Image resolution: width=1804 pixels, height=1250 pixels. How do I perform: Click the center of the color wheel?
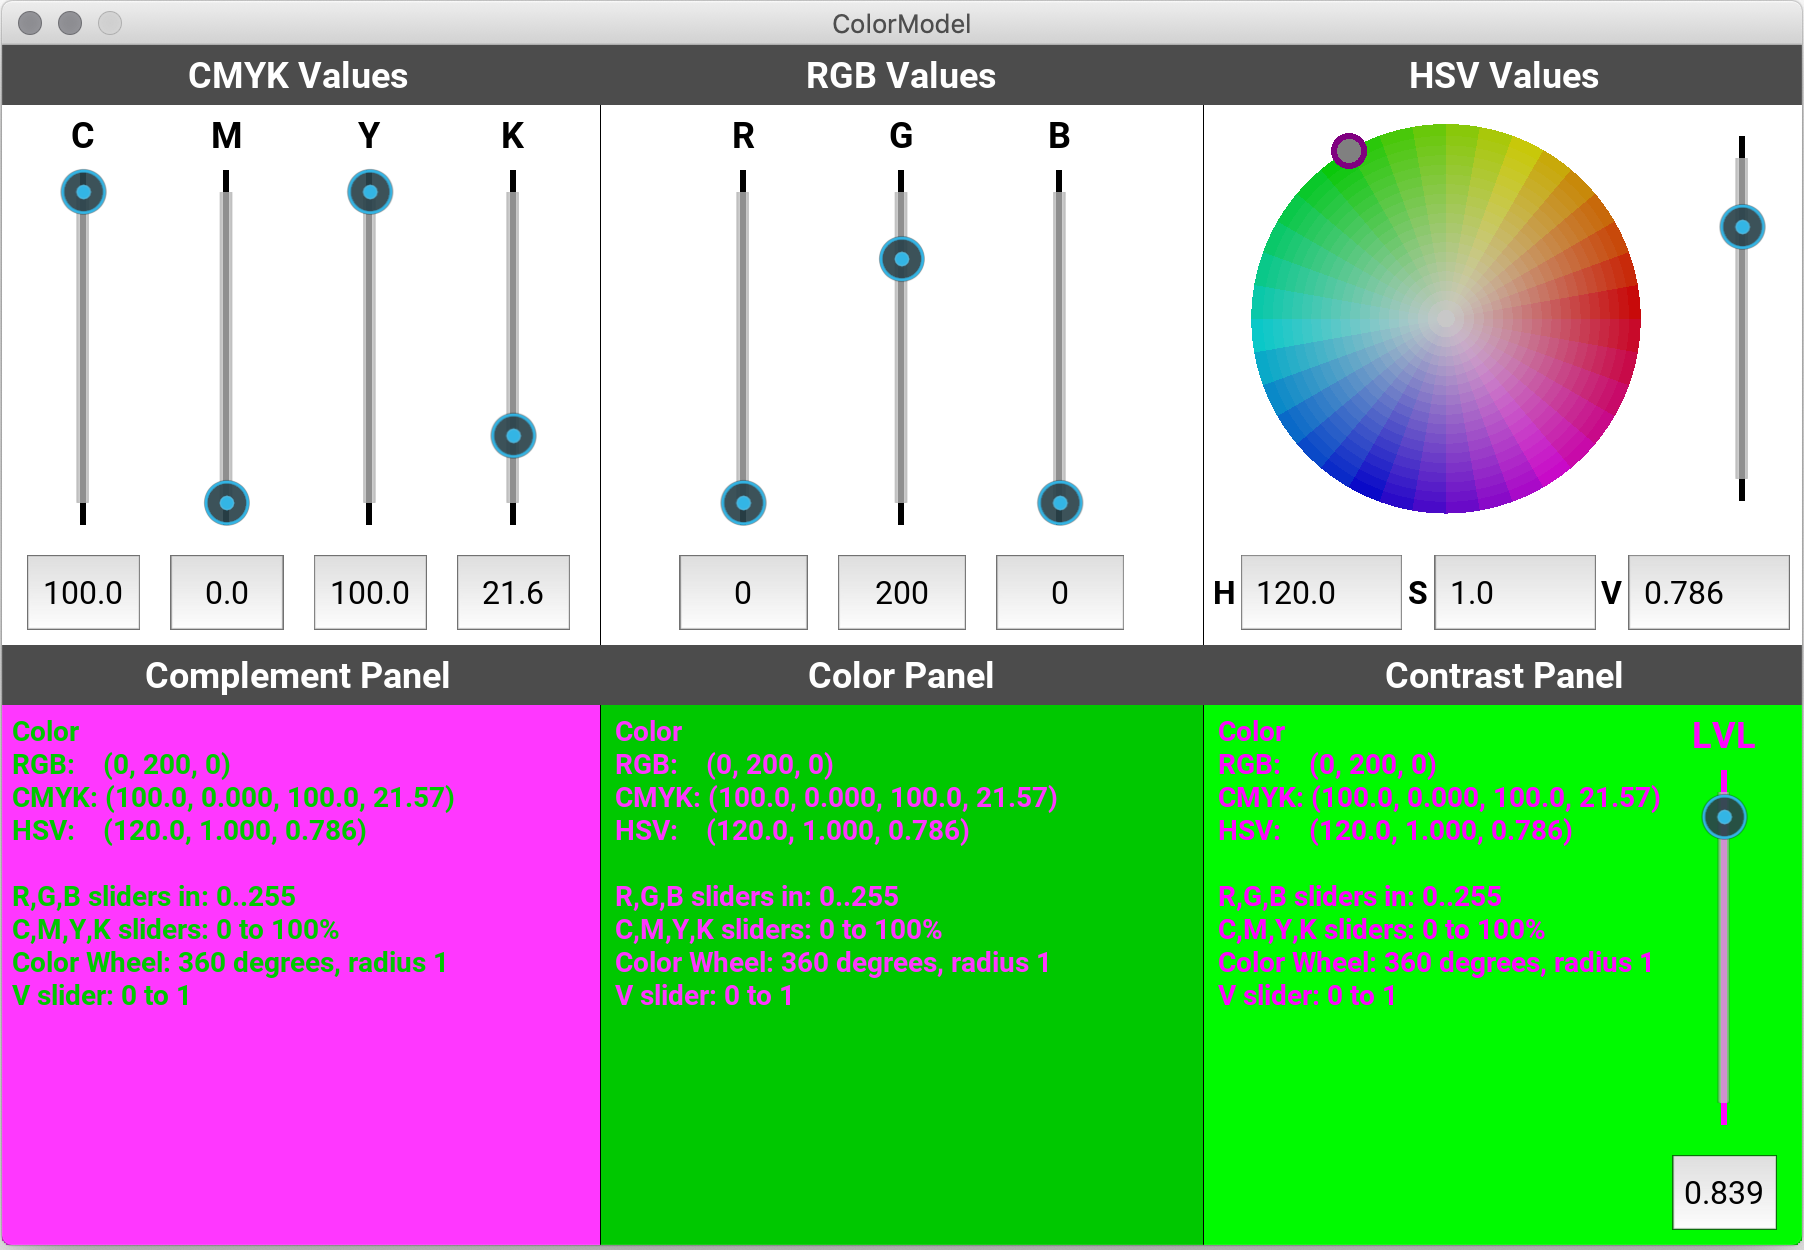(1446, 318)
